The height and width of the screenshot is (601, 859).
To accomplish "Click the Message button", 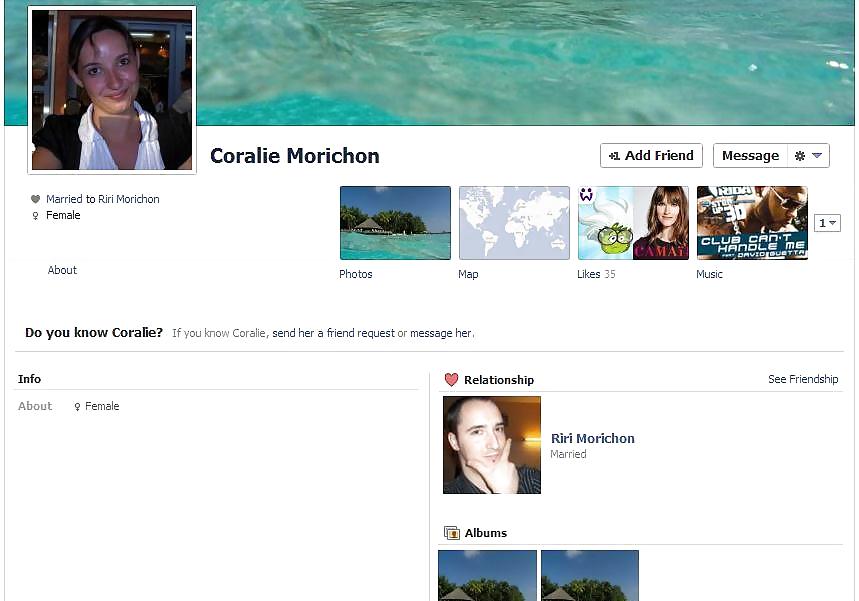I will click(x=749, y=156).
